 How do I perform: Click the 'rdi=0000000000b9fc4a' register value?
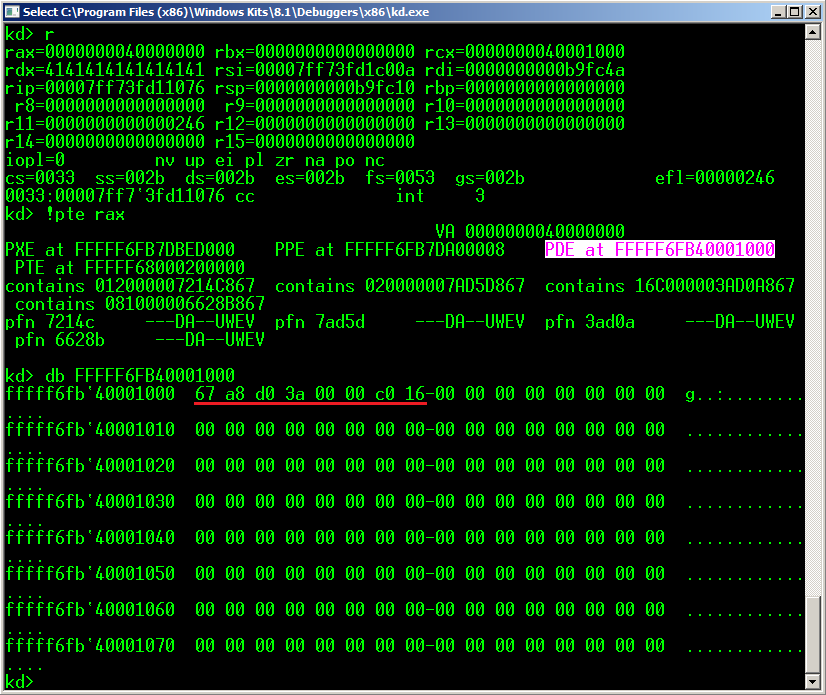[525, 70]
